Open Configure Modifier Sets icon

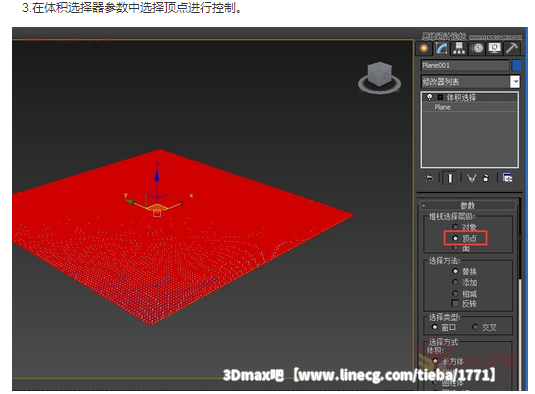pyautogui.click(x=507, y=178)
